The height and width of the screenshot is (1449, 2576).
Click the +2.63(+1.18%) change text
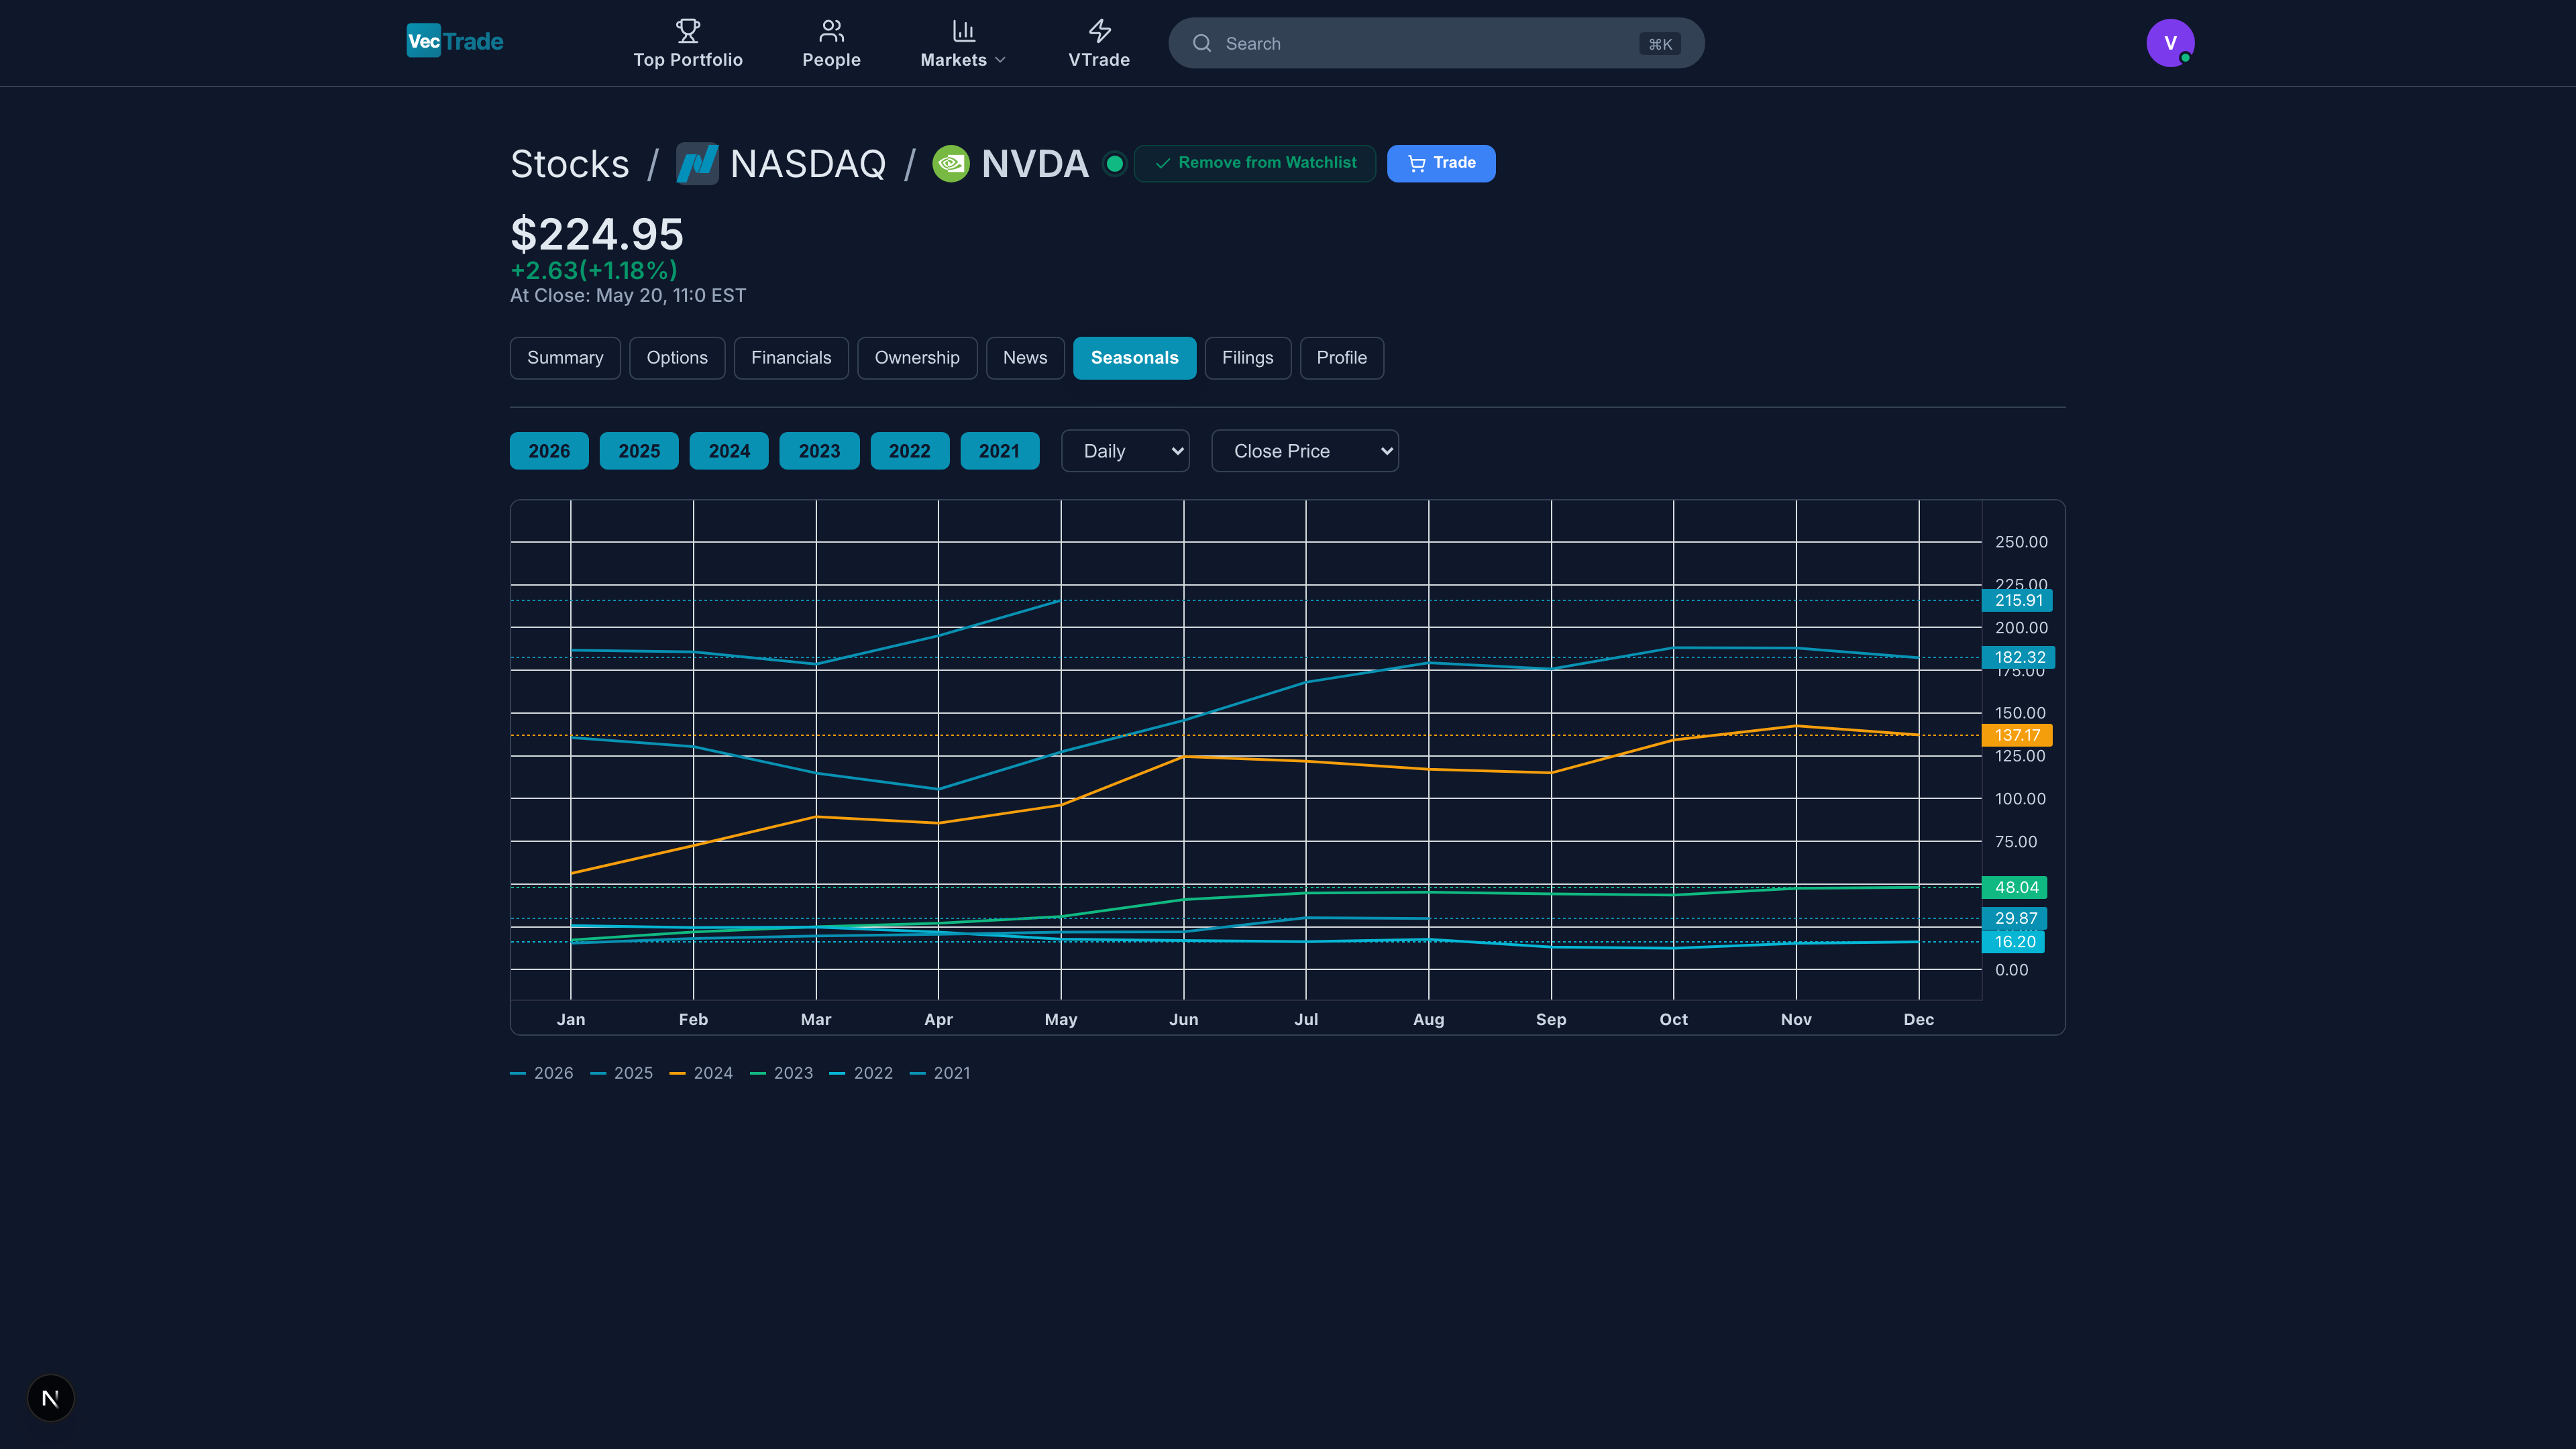pos(594,270)
